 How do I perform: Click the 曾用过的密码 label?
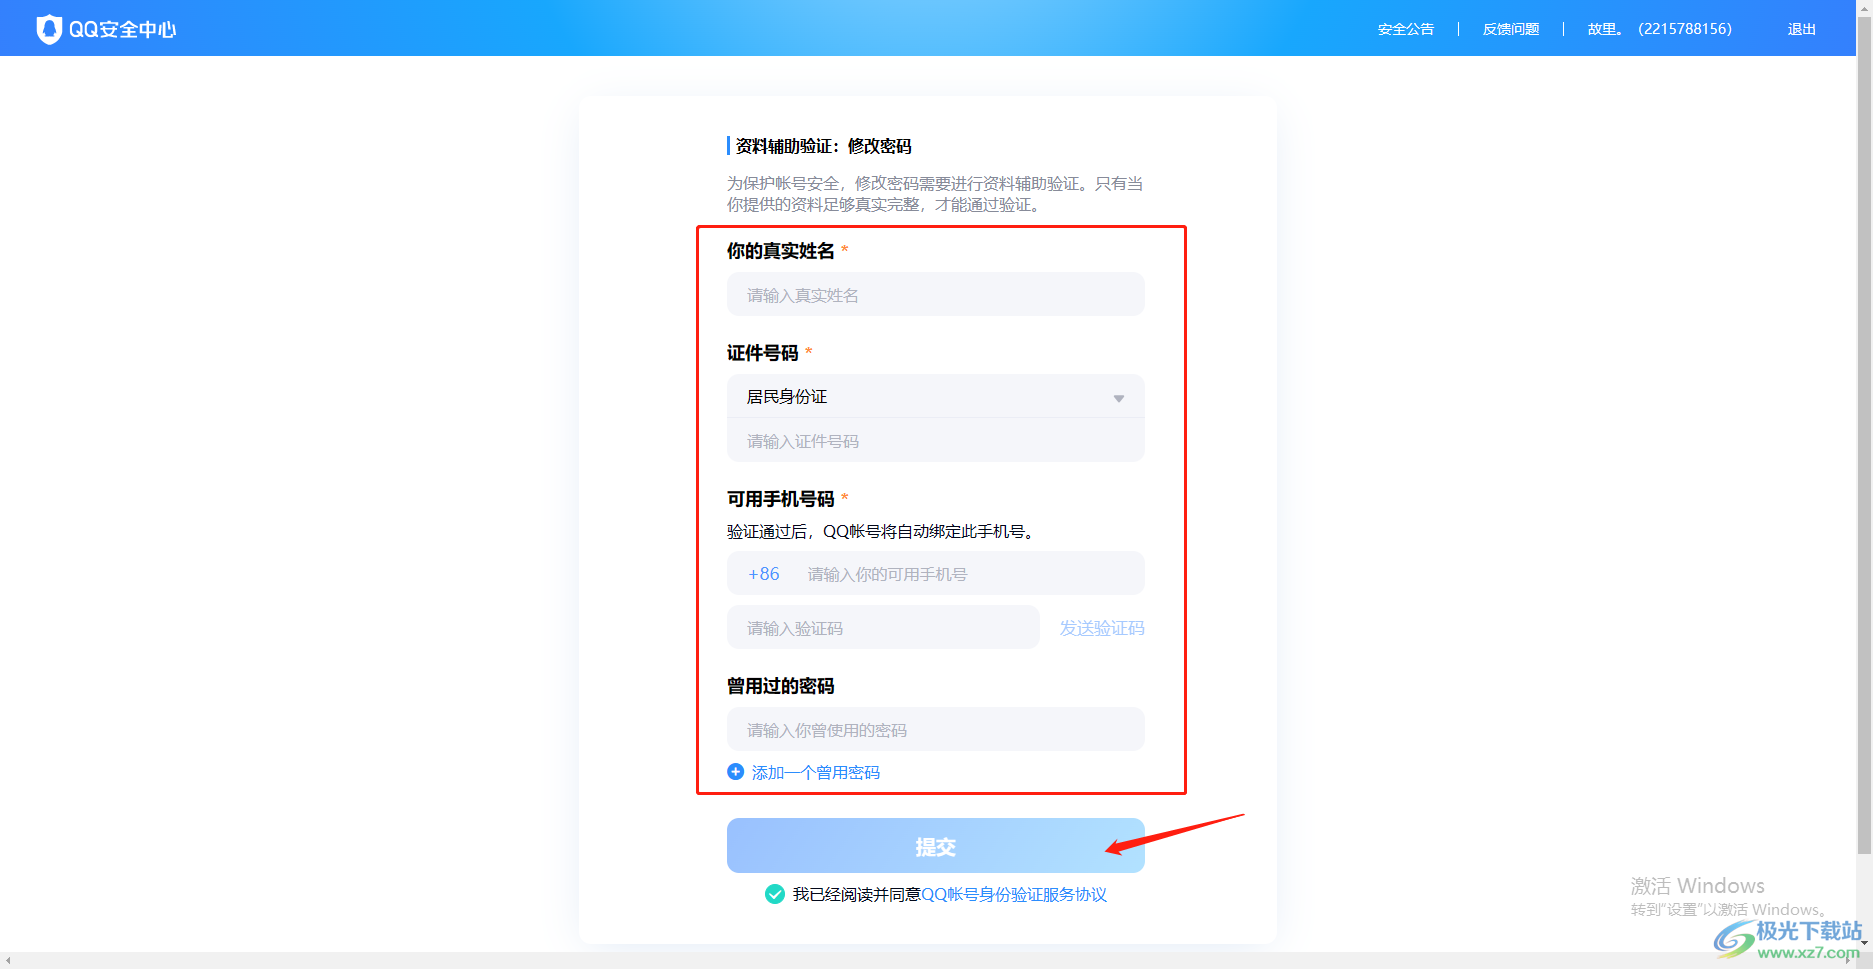point(780,686)
